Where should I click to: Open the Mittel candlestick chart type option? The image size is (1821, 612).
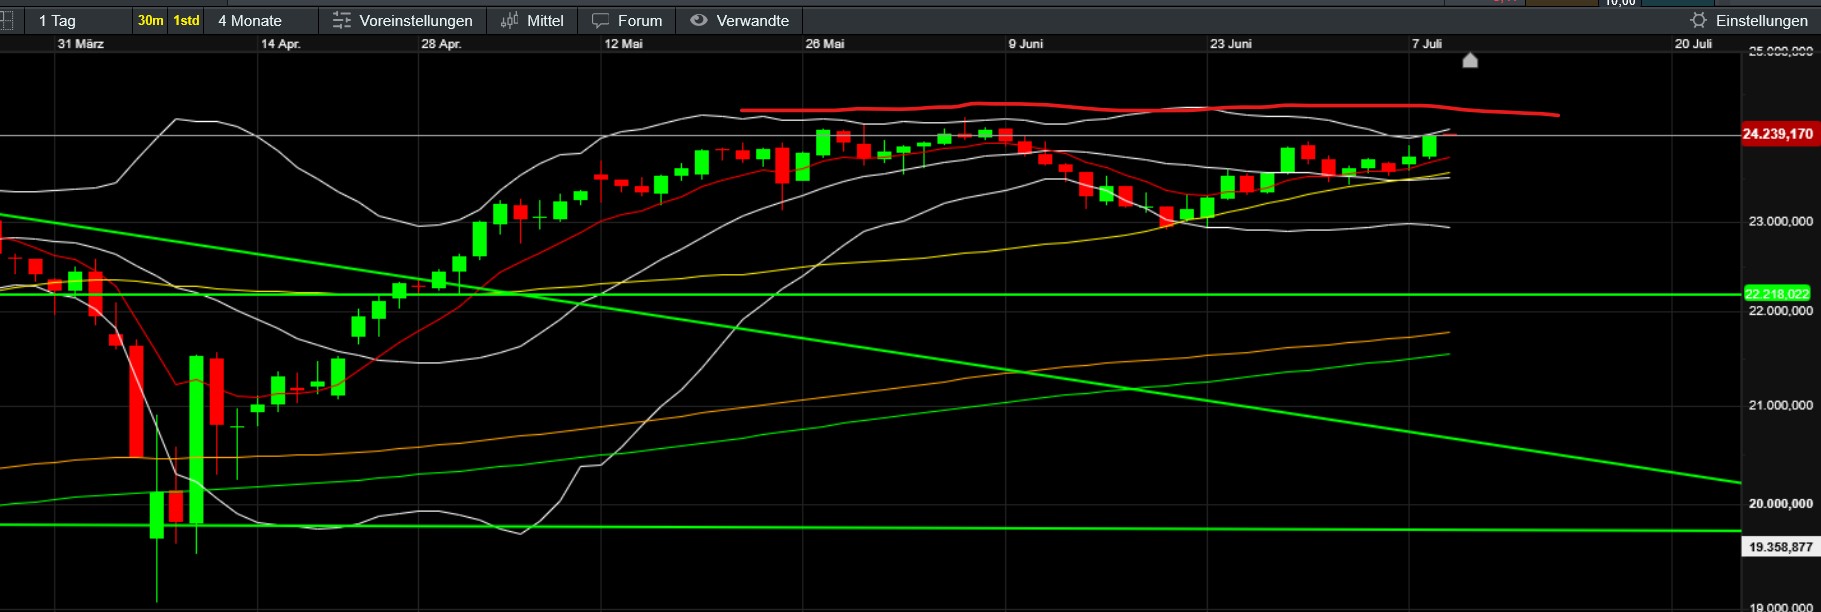click(532, 20)
